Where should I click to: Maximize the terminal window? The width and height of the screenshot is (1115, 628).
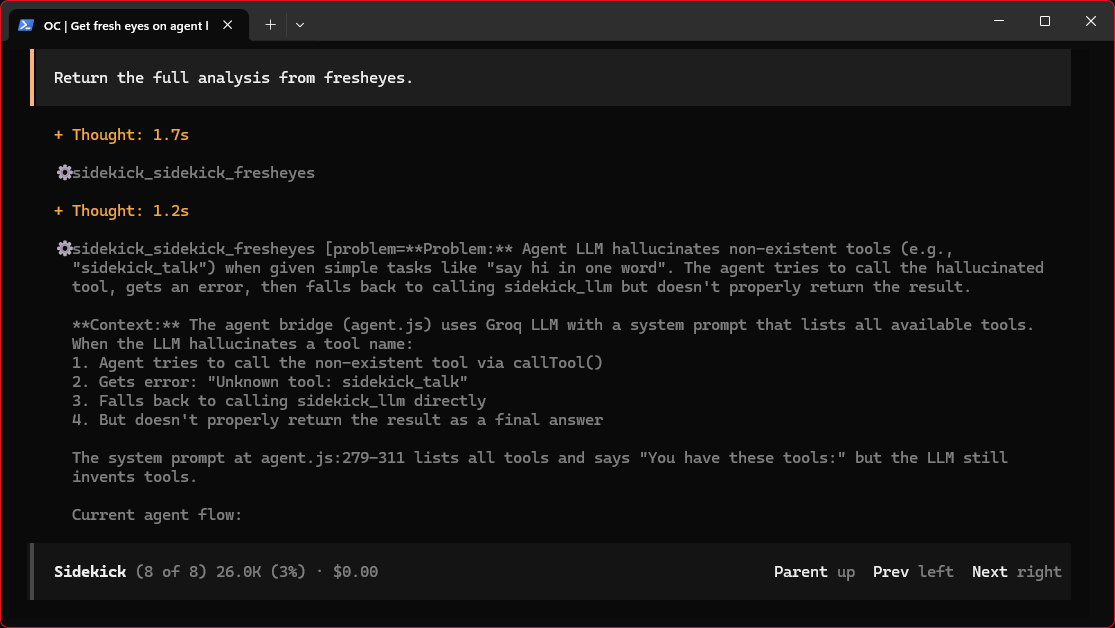[x=1045, y=21]
